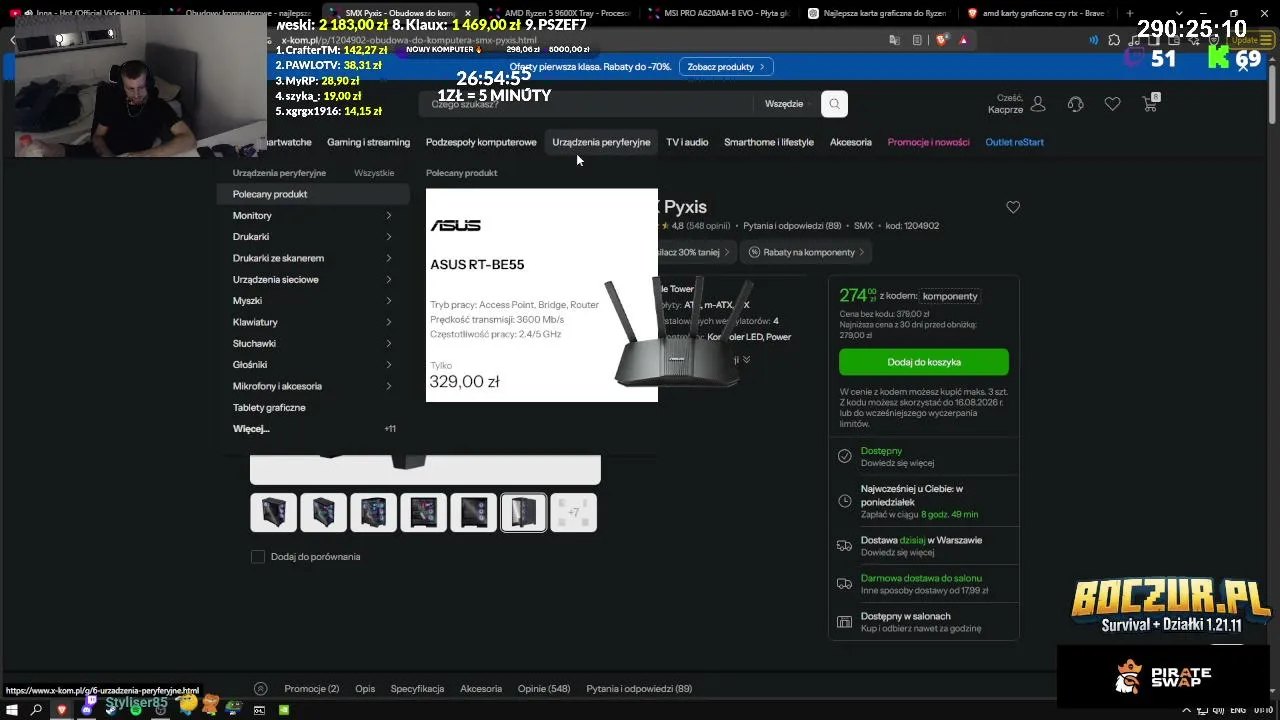Open Pytania i odpowiedzi (89) in the bottom bar
The image size is (1280, 720).
click(639, 689)
